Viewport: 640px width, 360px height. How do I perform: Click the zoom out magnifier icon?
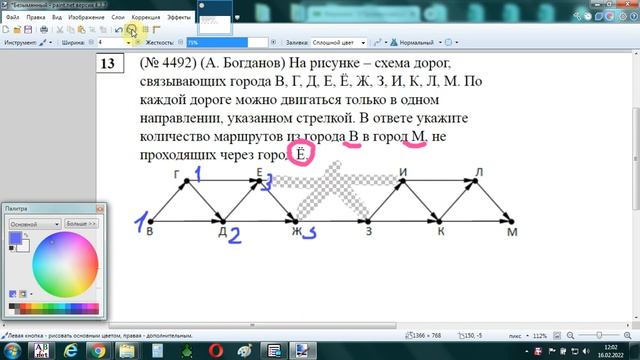point(570,336)
